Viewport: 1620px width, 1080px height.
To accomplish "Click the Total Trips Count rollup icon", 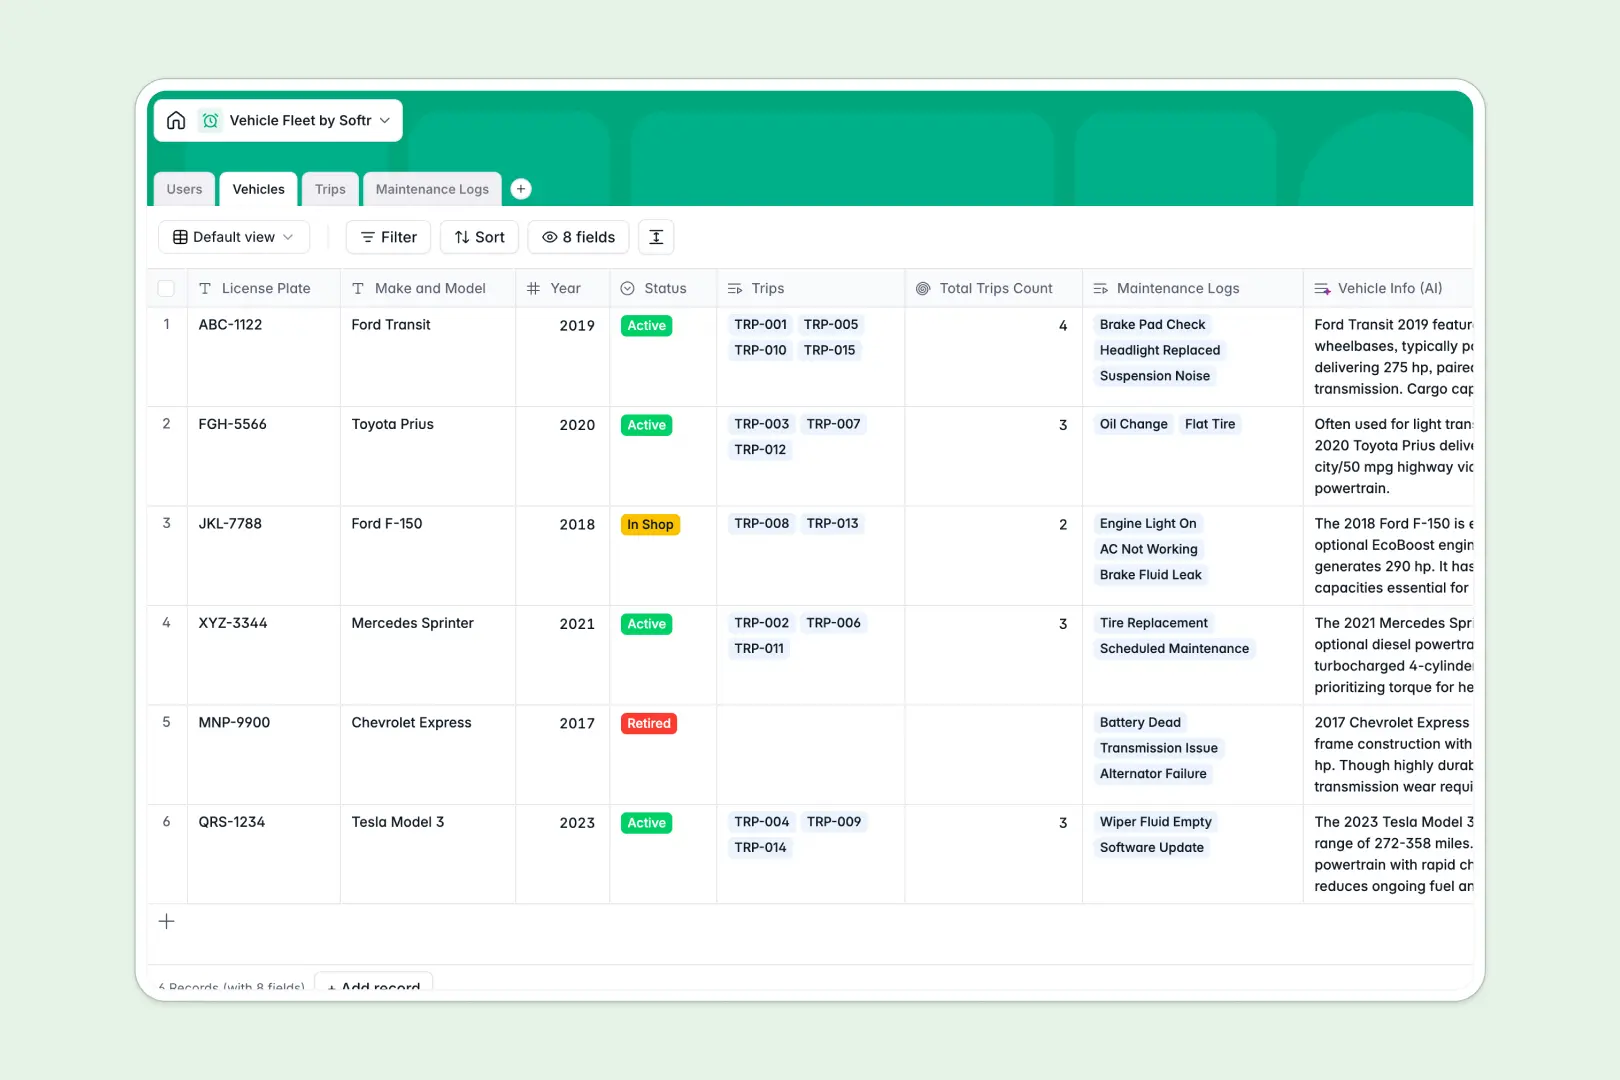I will click(x=923, y=288).
